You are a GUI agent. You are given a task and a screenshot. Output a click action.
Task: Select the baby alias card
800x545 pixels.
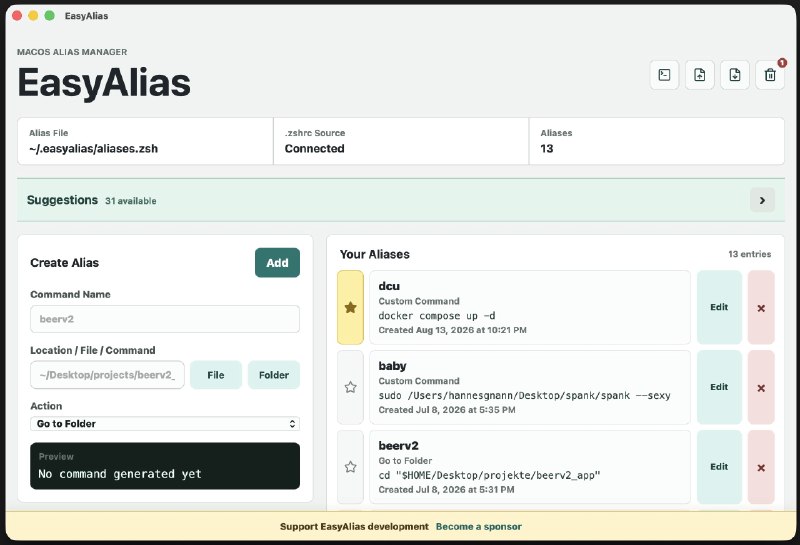pos(530,387)
